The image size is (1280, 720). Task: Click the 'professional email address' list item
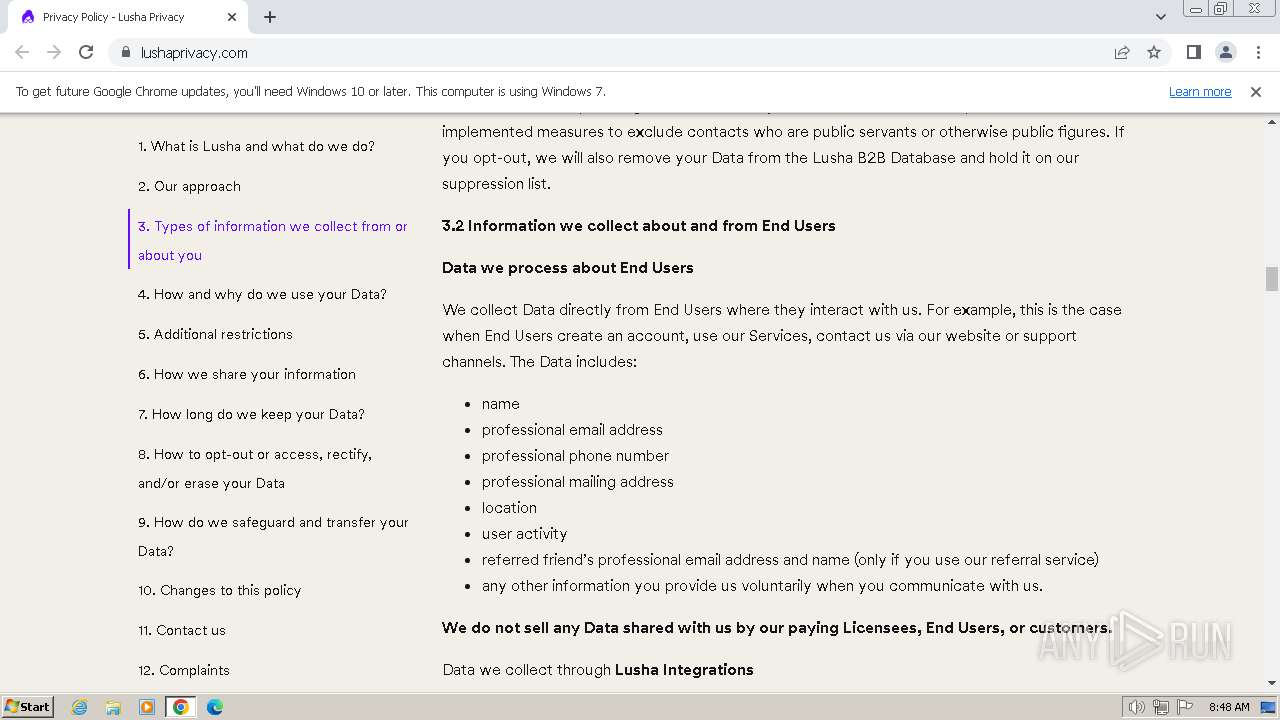572,429
